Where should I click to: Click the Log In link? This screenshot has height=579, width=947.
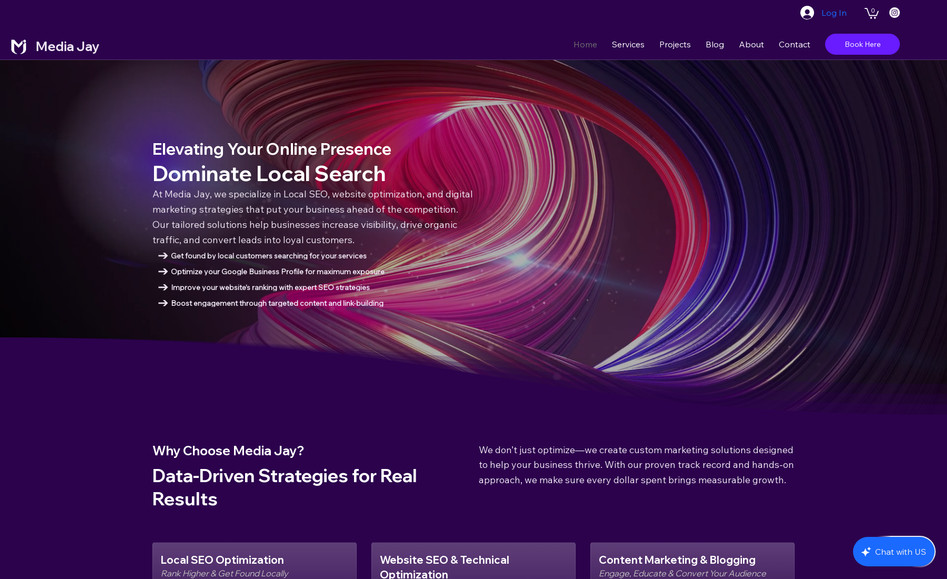pos(834,13)
